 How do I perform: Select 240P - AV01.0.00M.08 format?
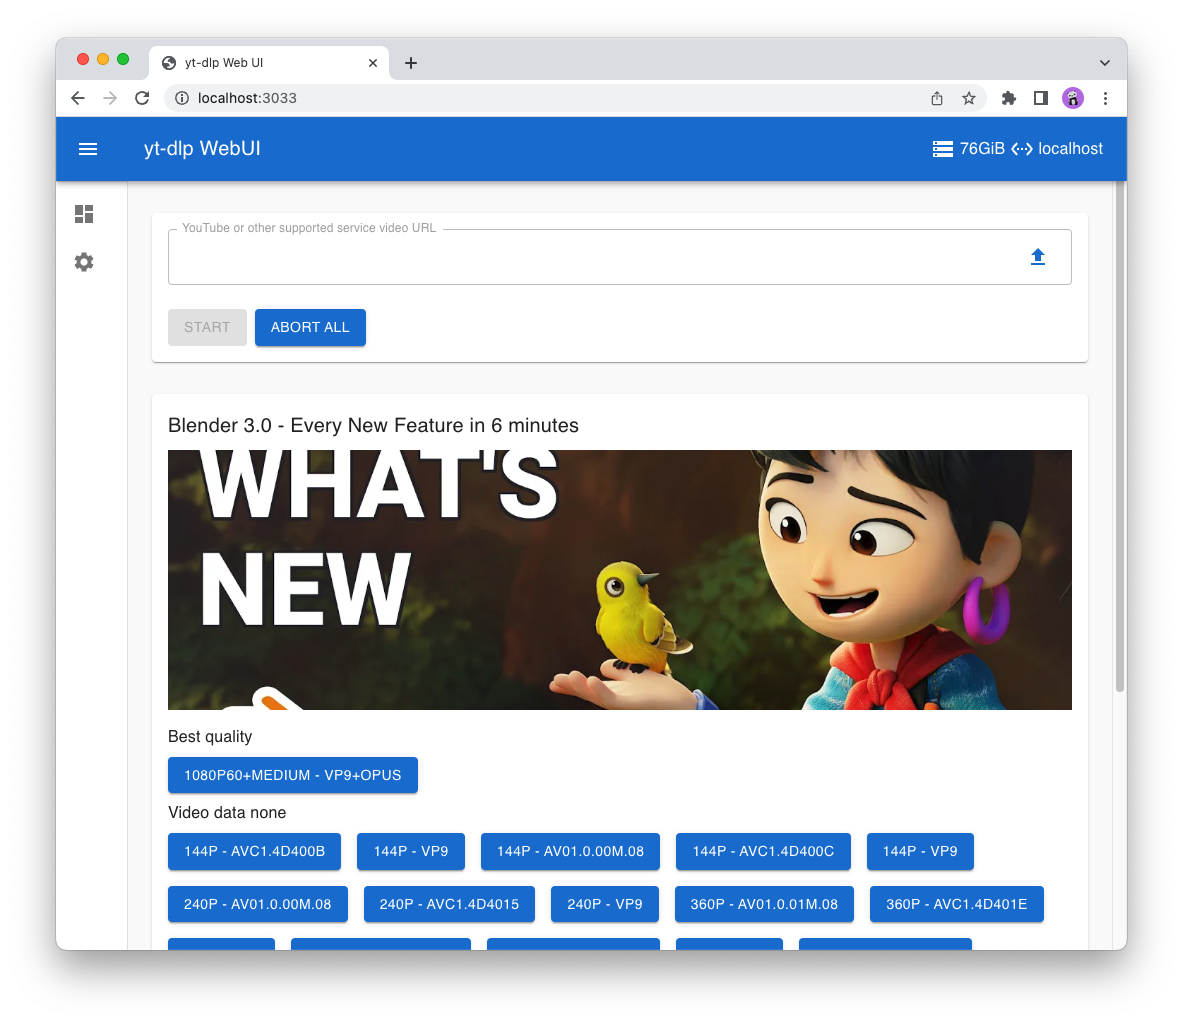click(x=258, y=904)
